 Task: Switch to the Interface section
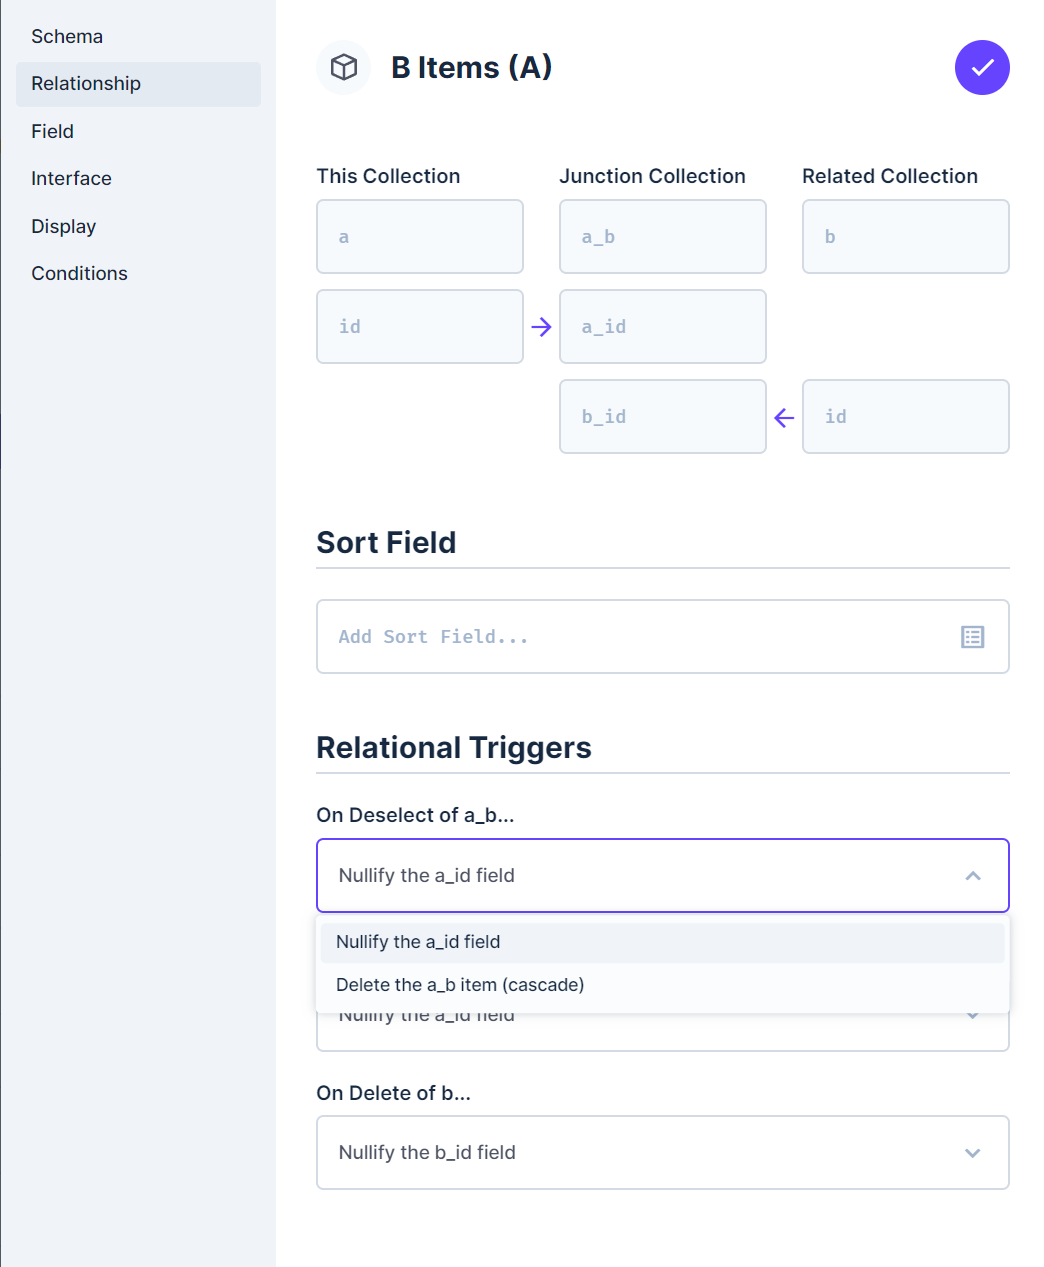[138, 179]
